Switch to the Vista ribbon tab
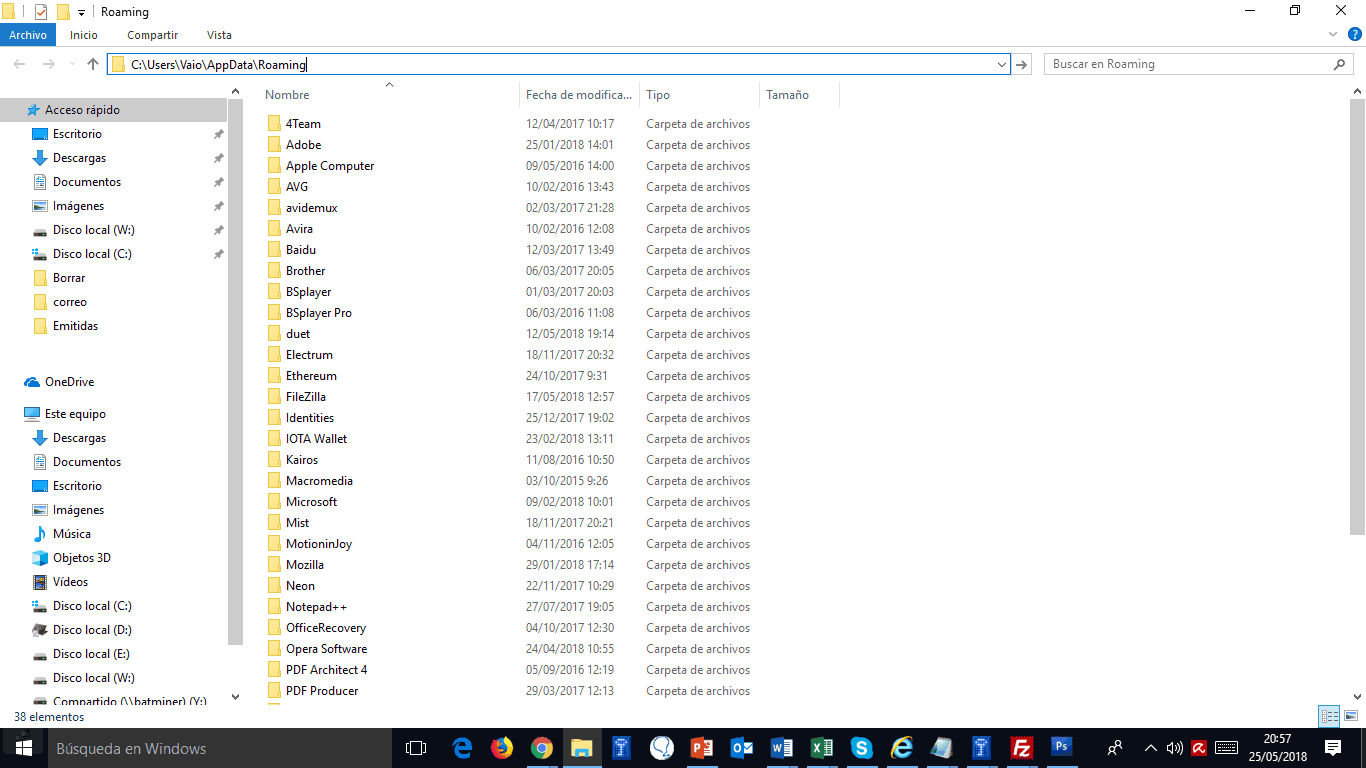 [219, 35]
